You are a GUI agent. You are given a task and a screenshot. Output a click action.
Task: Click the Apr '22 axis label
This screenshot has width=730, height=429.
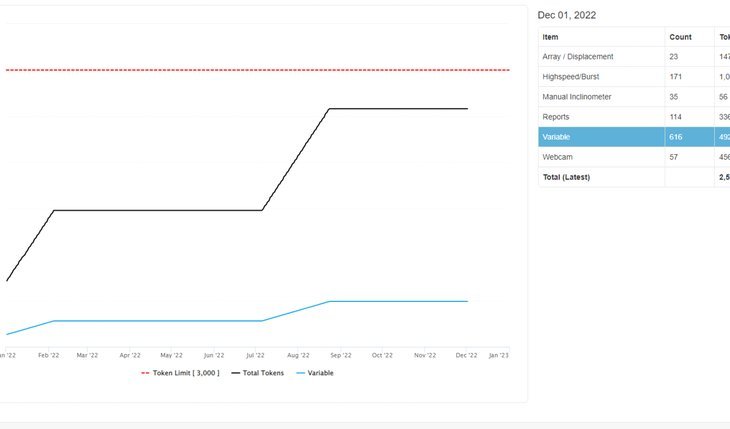point(130,355)
